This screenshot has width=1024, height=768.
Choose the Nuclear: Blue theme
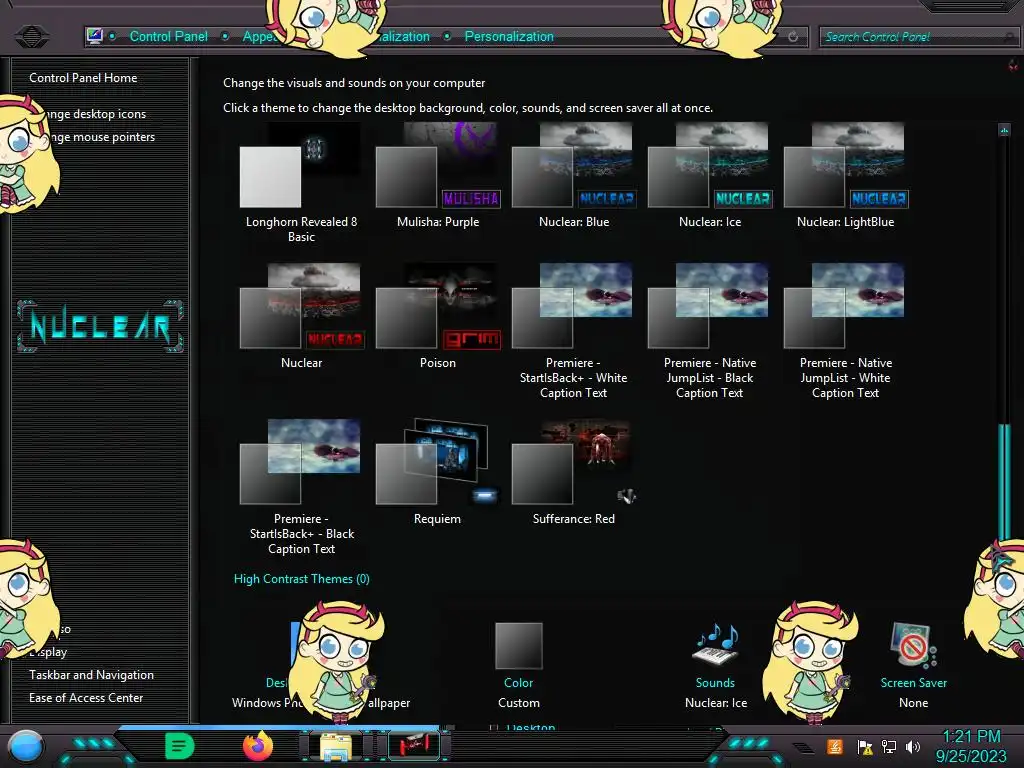pos(573,175)
